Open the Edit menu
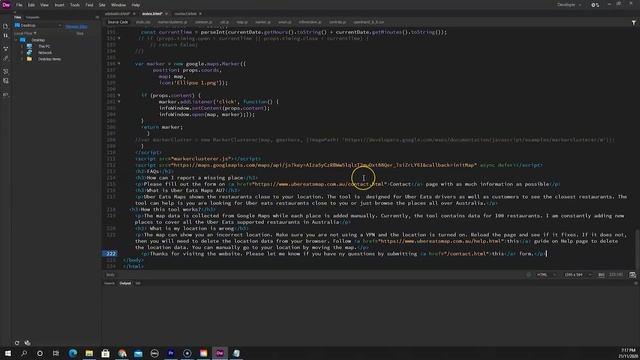 tap(31, 5)
